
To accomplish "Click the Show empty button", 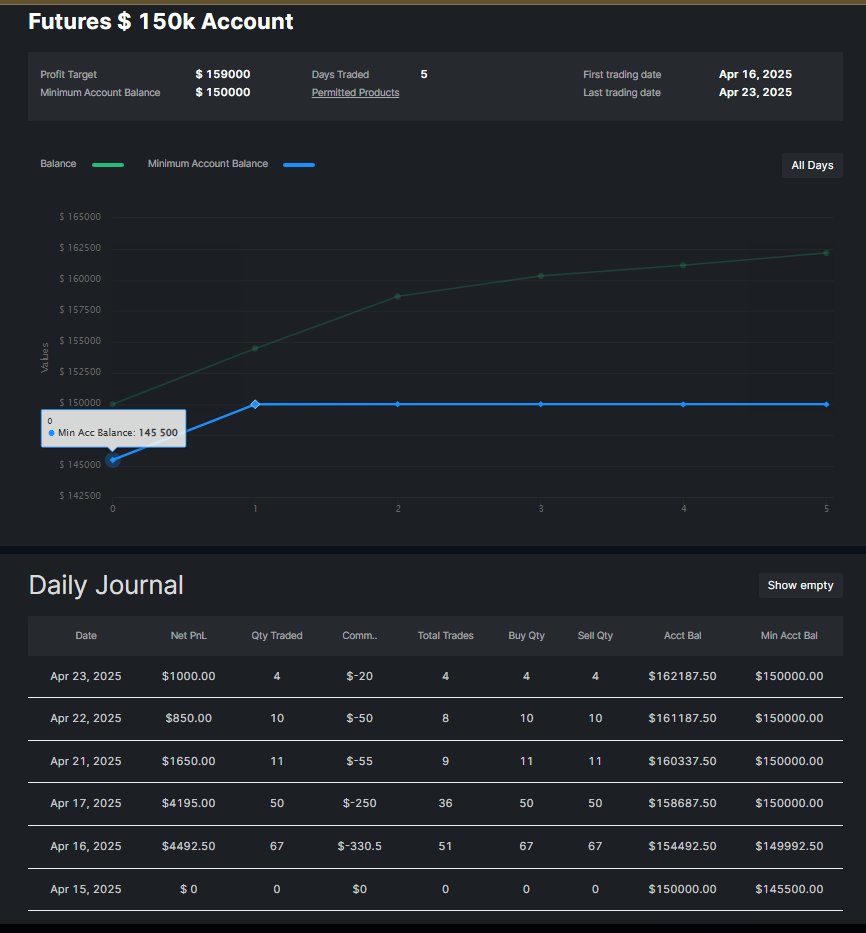I will pos(801,586).
